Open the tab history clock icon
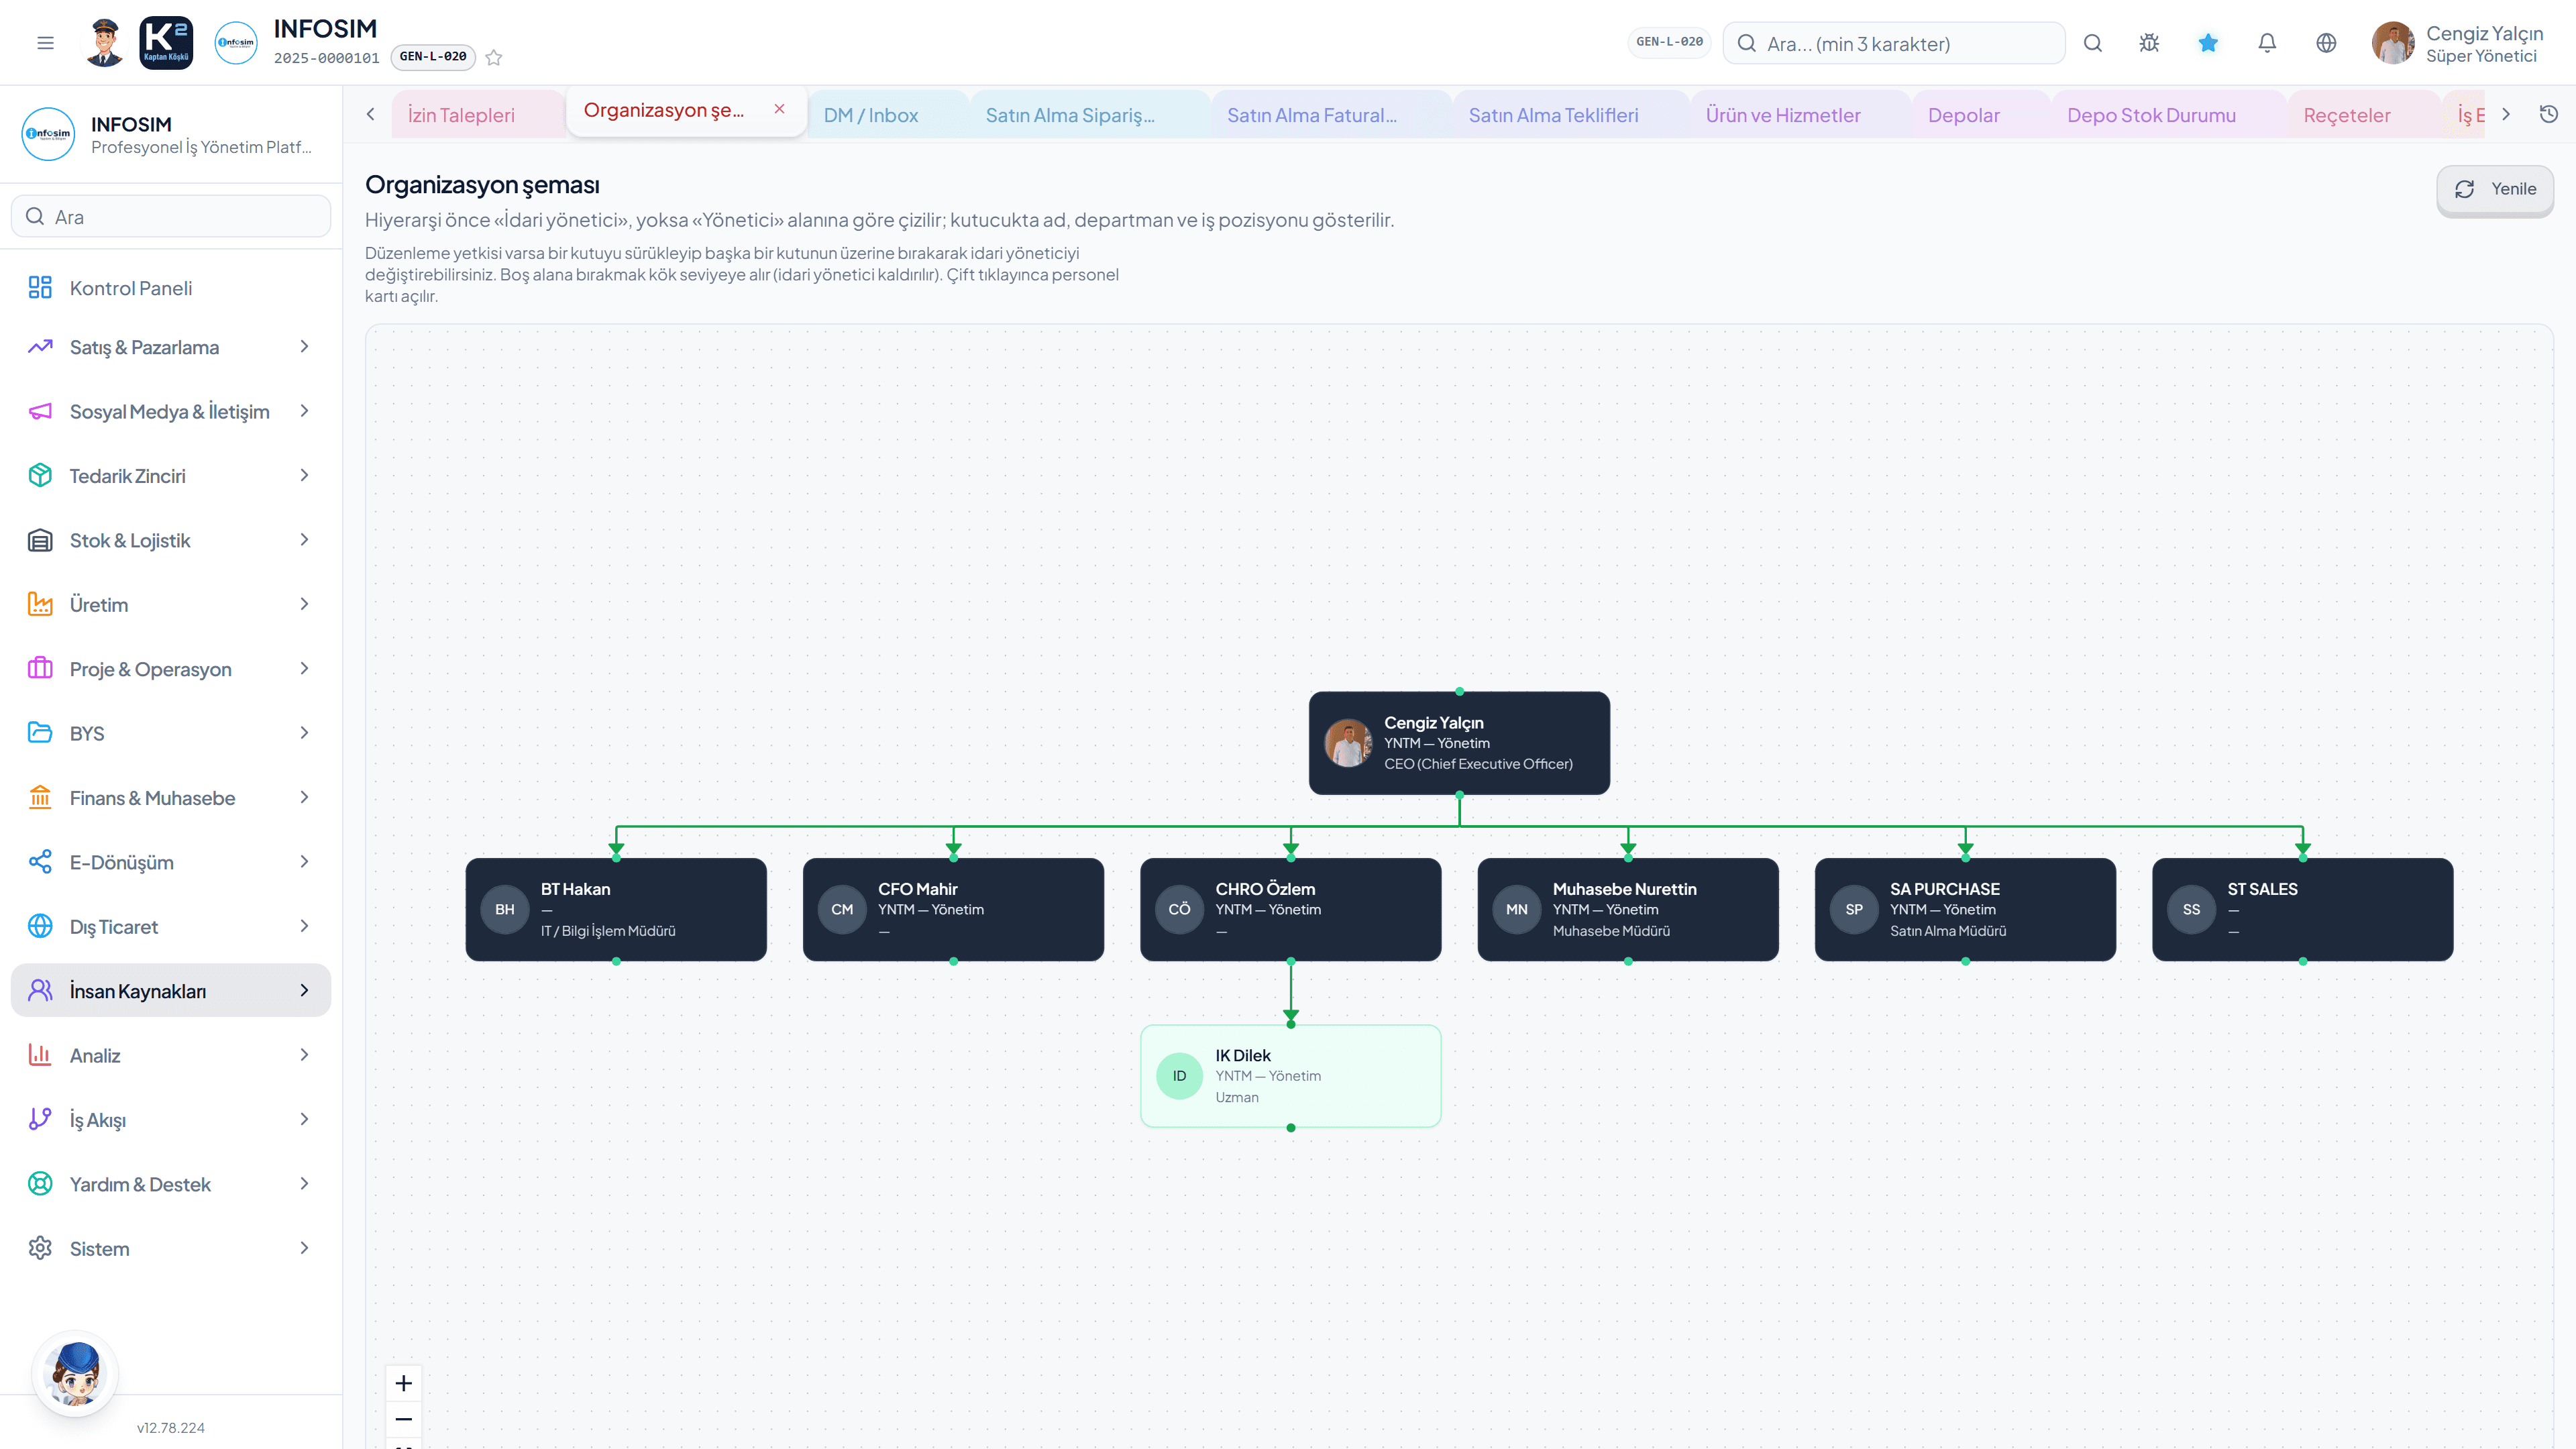This screenshot has height=1449, width=2576. (x=2549, y=114)
